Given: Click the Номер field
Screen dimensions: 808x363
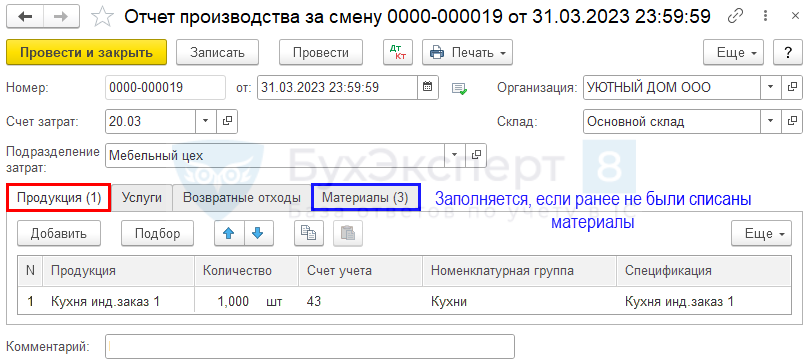Looking at the screenshot, I should point(165,88).
